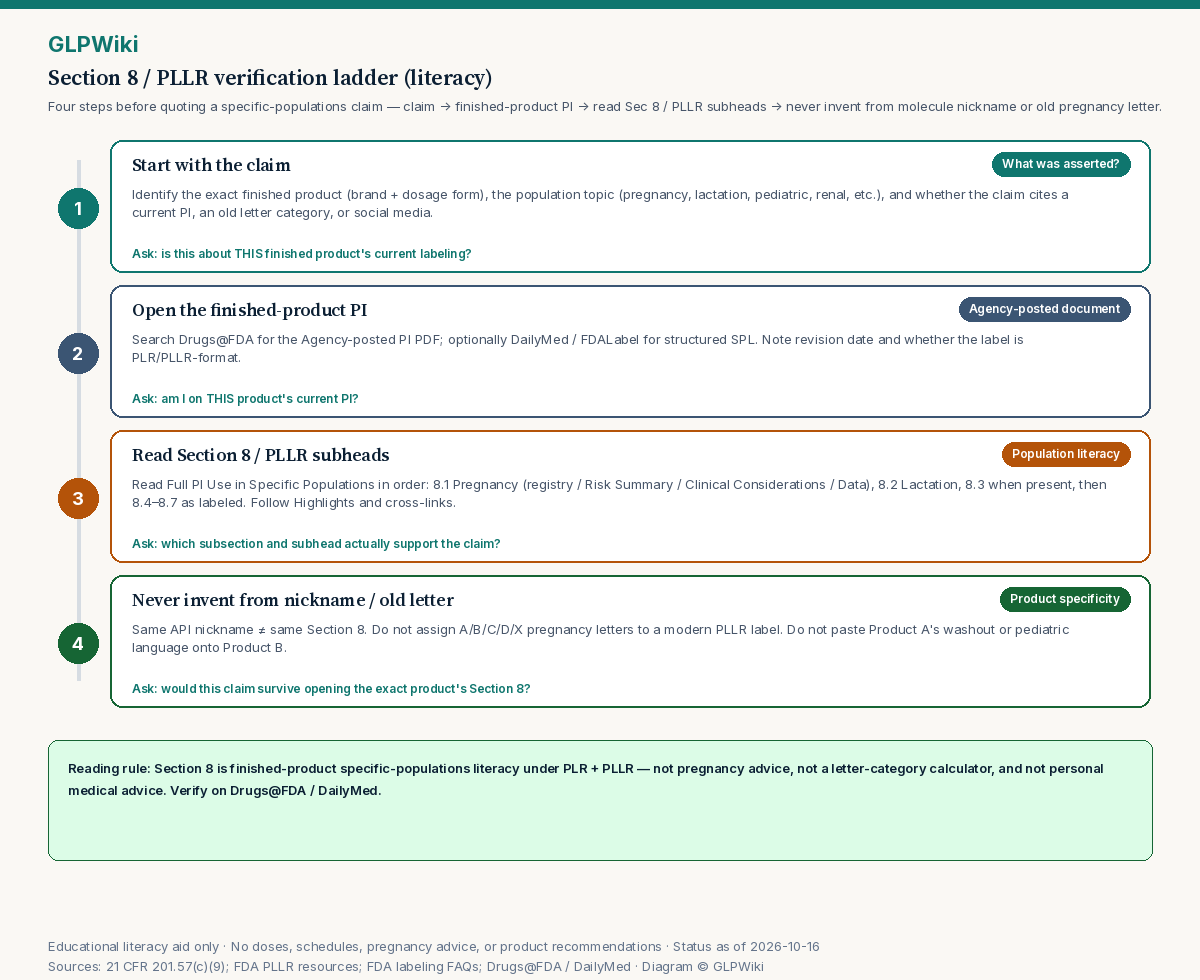This screenshot has height=980, width=1200.
Task: Click the 'Population literacy' badge
Action: [1066, 454]
